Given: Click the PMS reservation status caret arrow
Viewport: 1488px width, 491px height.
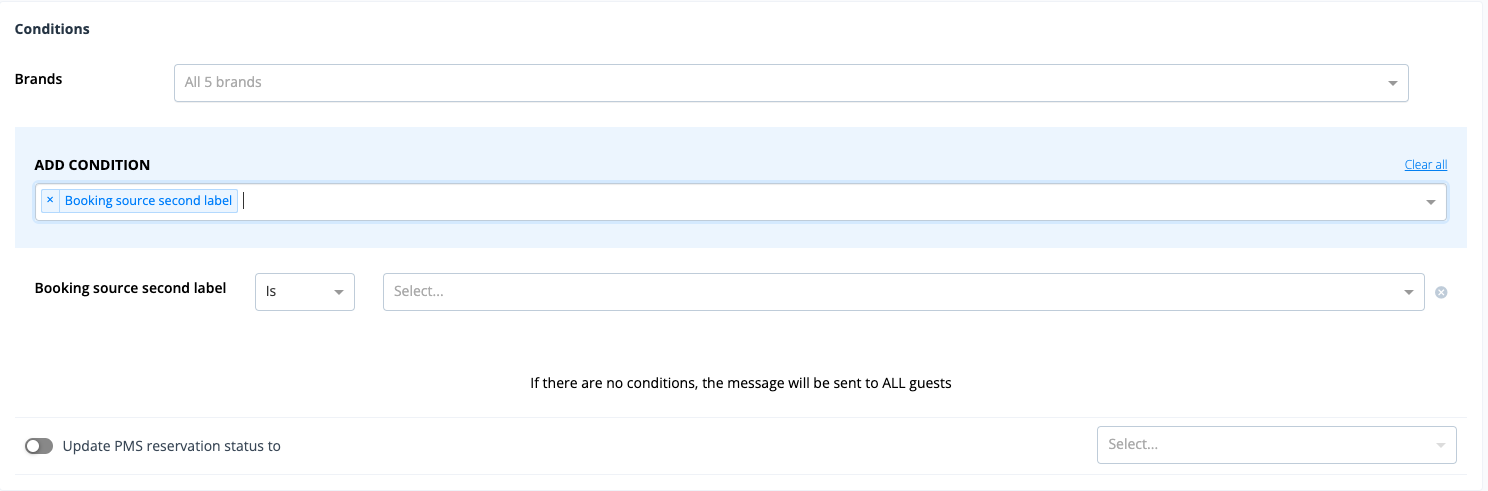Looking at the screenshot, I should point(1441,445).
